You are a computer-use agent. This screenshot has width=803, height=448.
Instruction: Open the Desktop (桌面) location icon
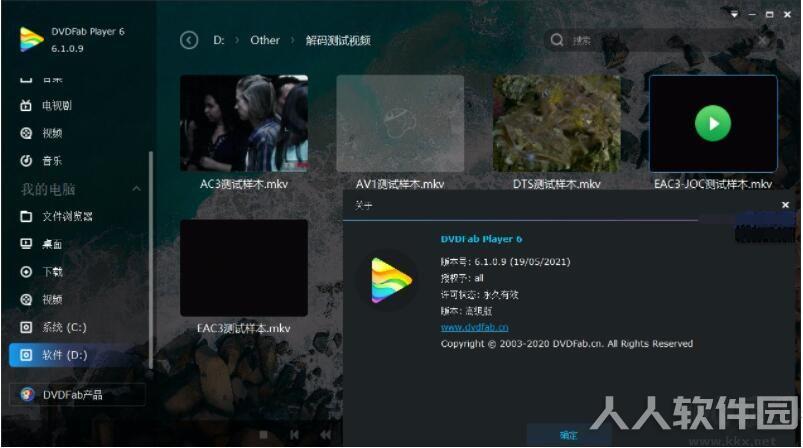(x=26, y=244)
